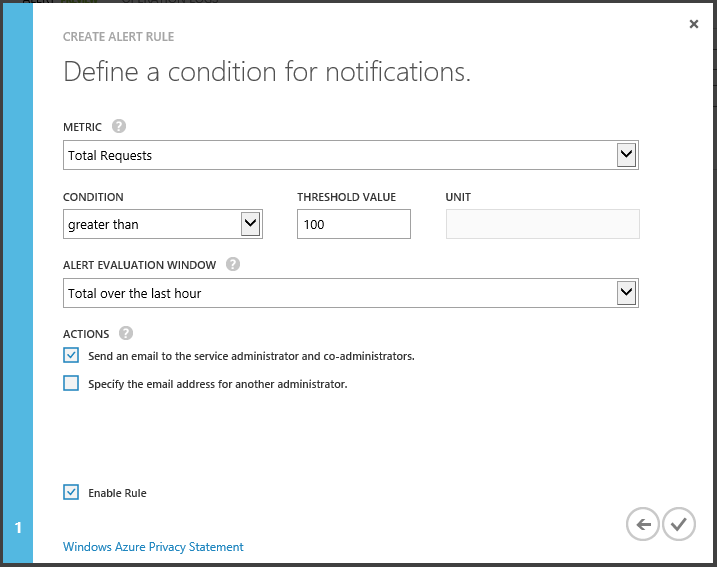Viewport: 717px width, 567px height.
Task: Click the UNIT label text
Action: coord(458,197)
